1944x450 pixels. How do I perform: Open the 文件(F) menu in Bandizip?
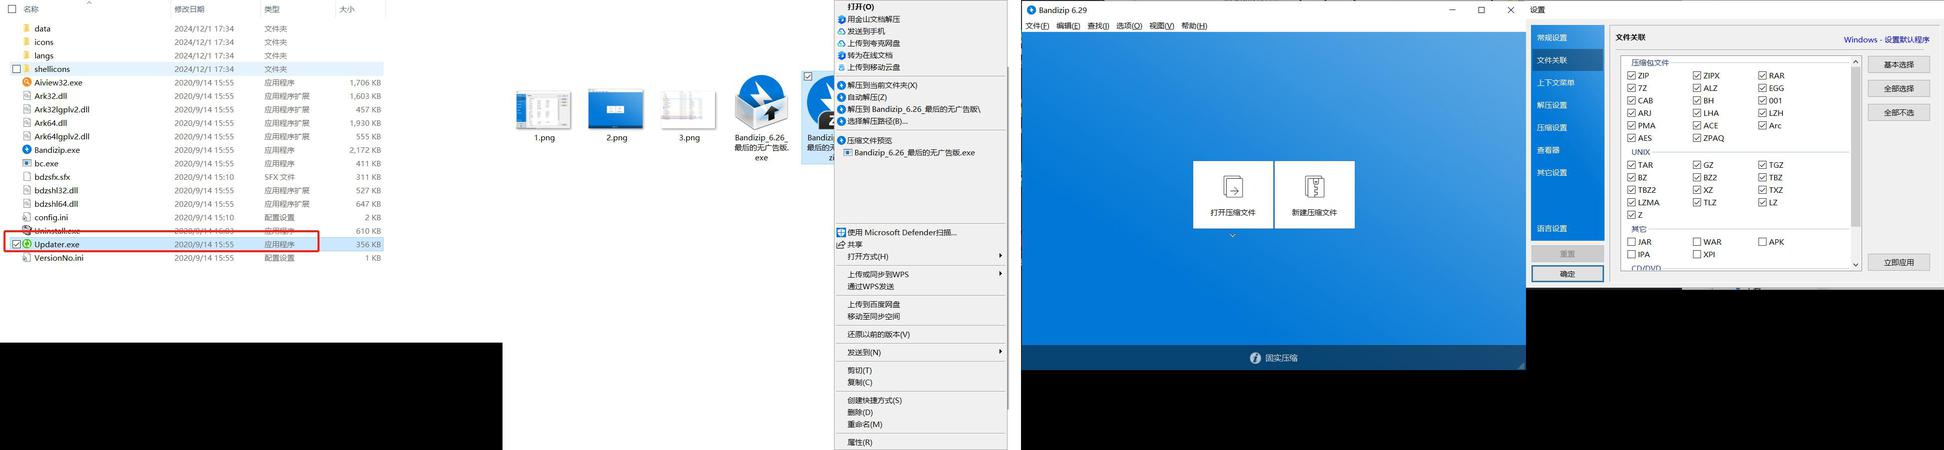1037,26
